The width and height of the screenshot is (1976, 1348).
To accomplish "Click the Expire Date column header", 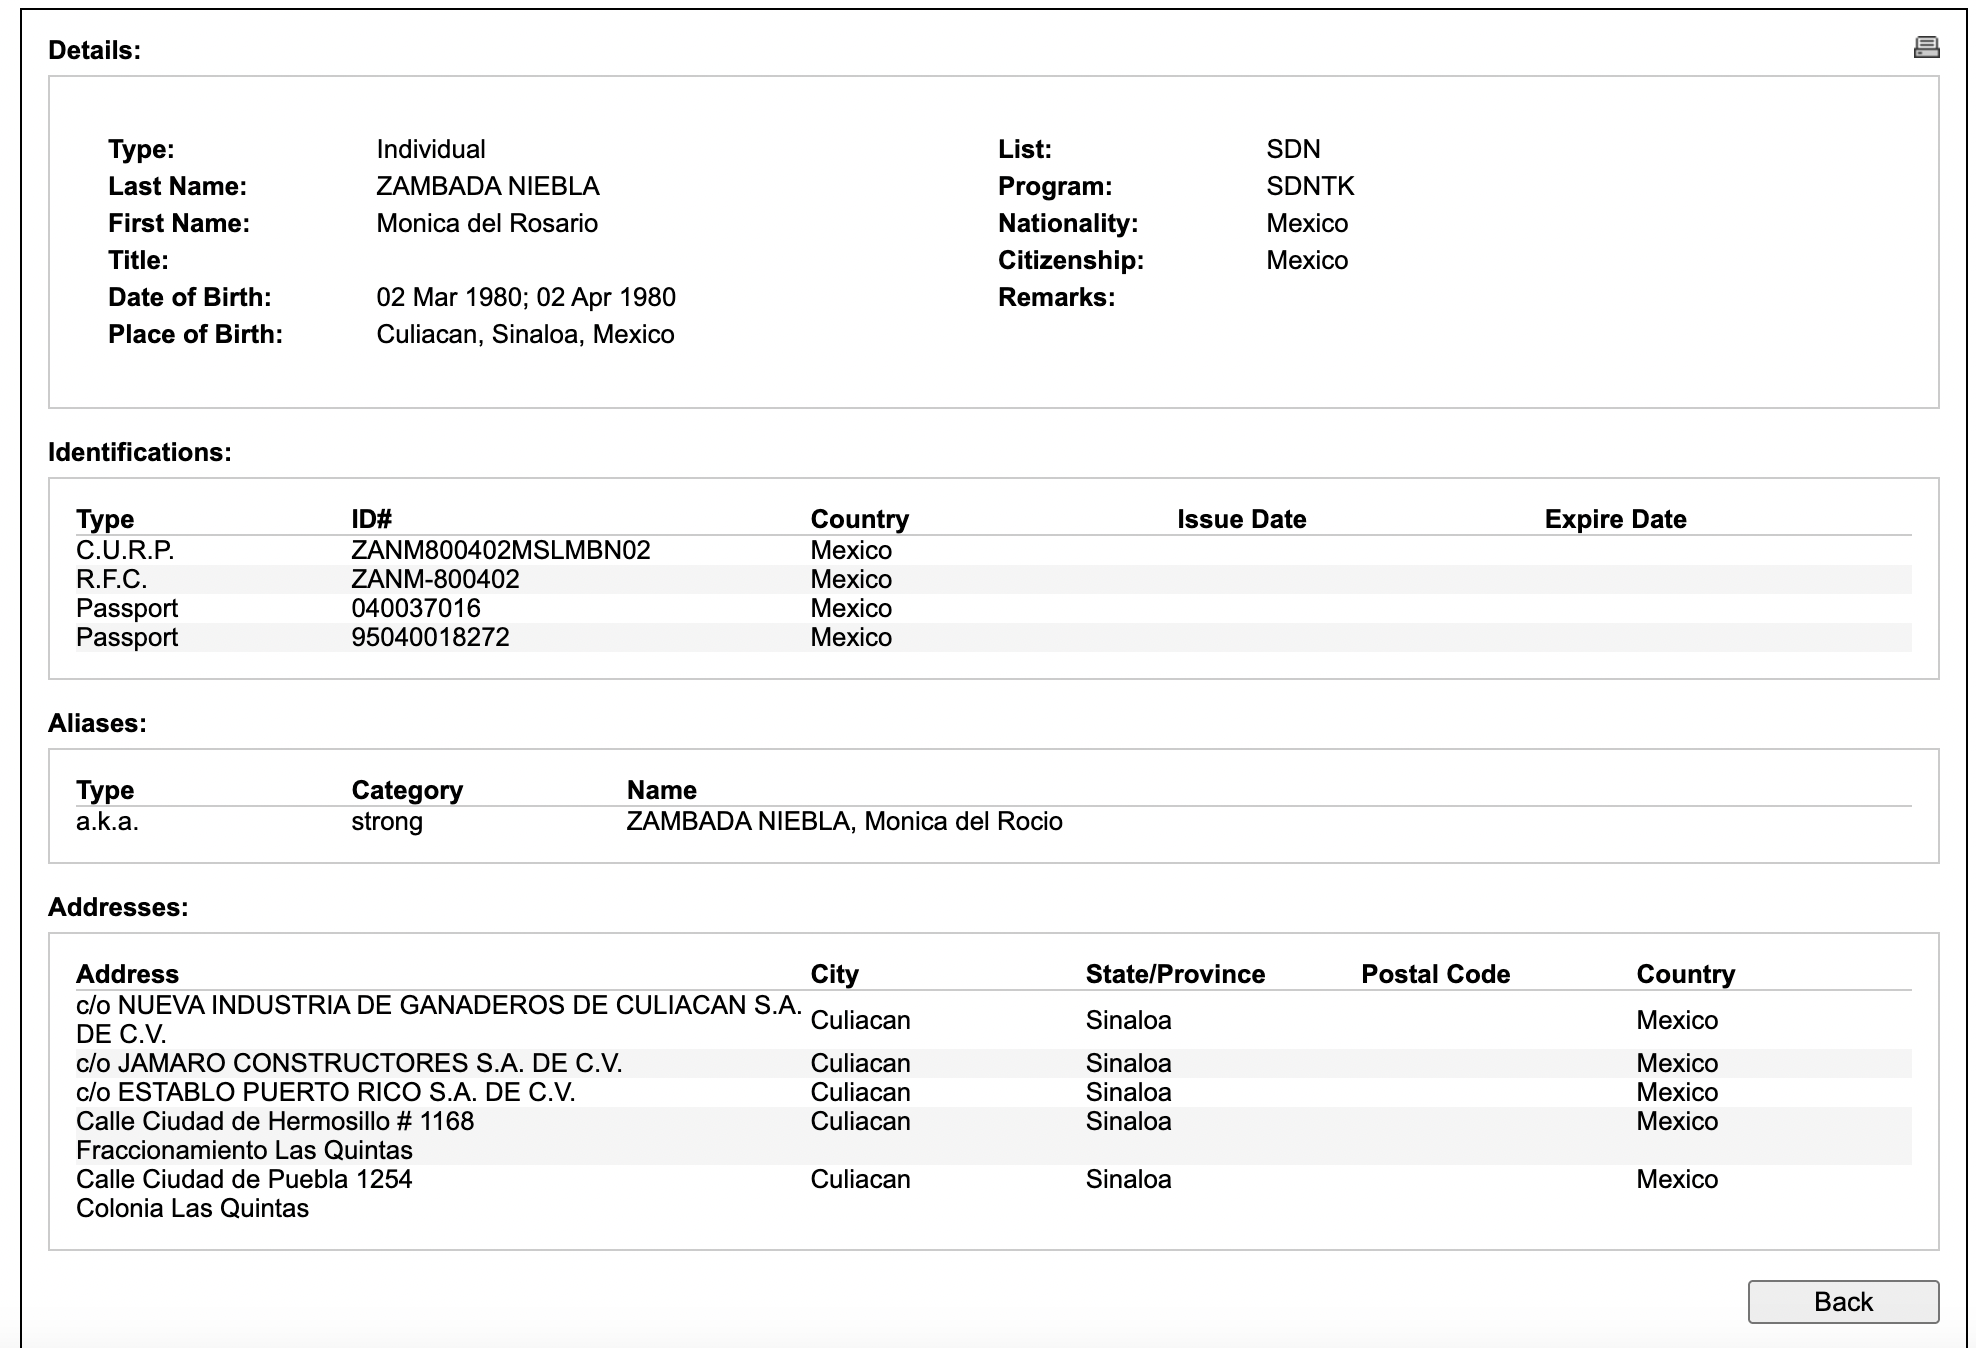I will point(1615,519).
